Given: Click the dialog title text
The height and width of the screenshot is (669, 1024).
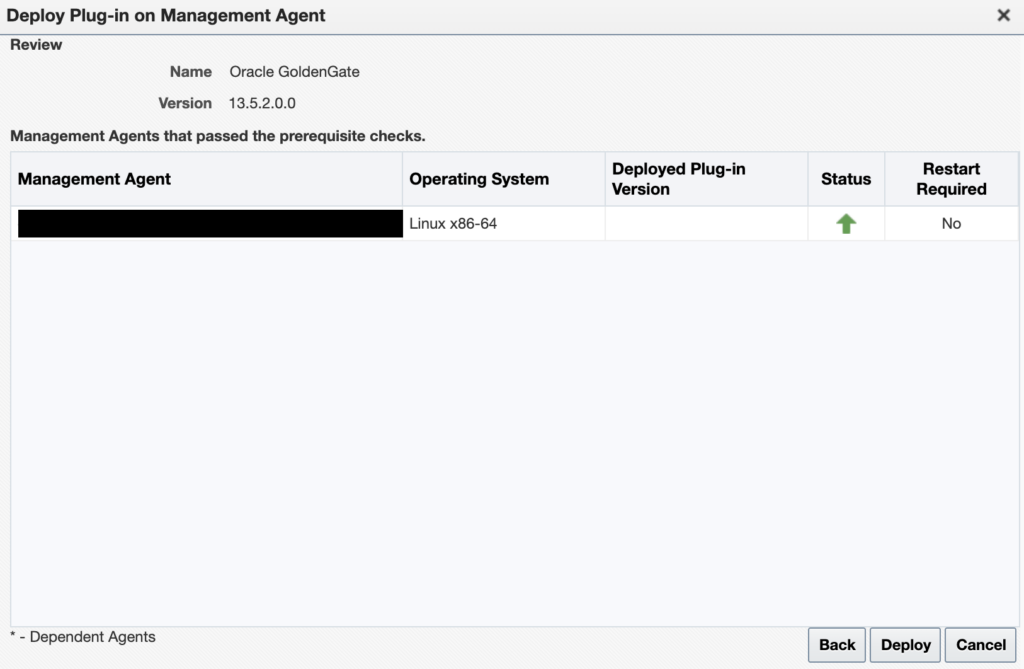Looking at the screenshot, I should click(x=166, y=16).
